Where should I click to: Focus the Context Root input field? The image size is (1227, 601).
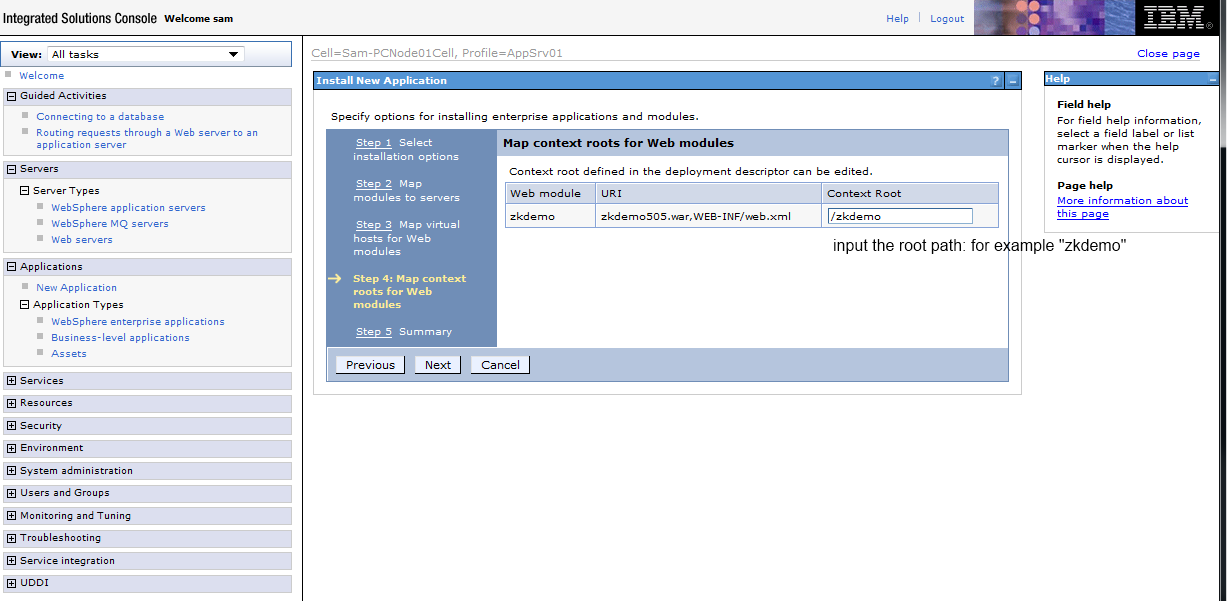(900, 216)
